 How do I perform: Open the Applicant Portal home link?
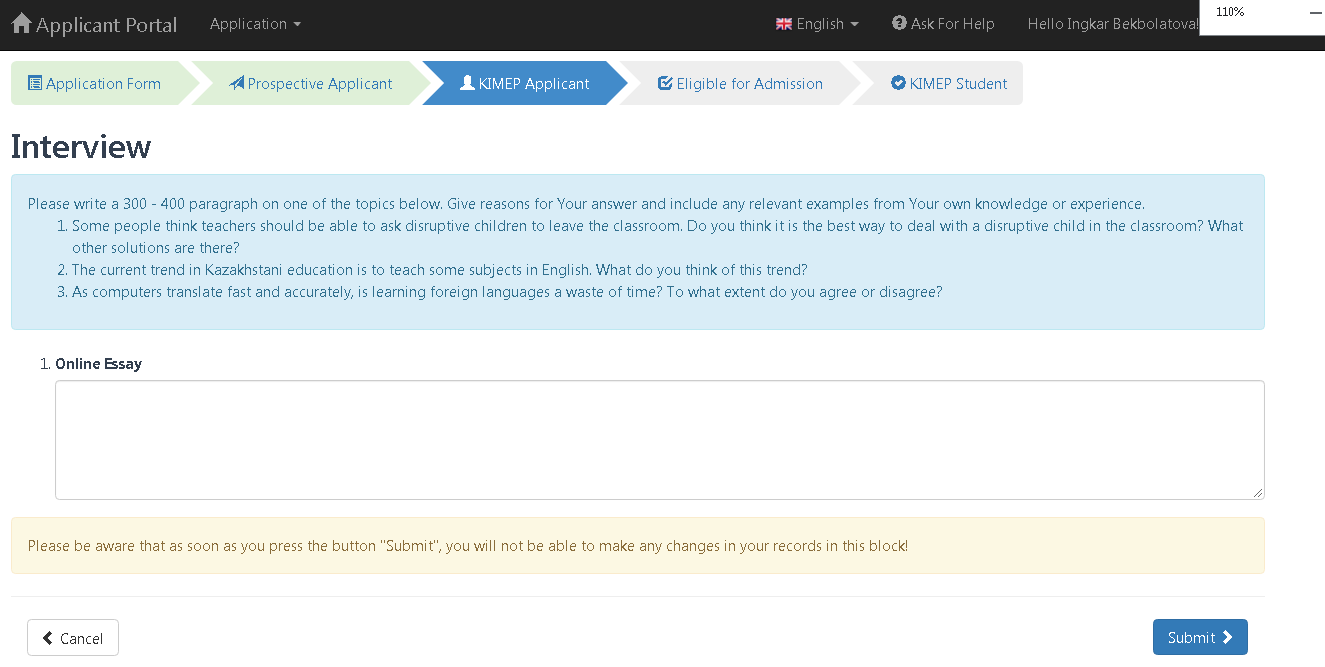(x=94, y=24)
